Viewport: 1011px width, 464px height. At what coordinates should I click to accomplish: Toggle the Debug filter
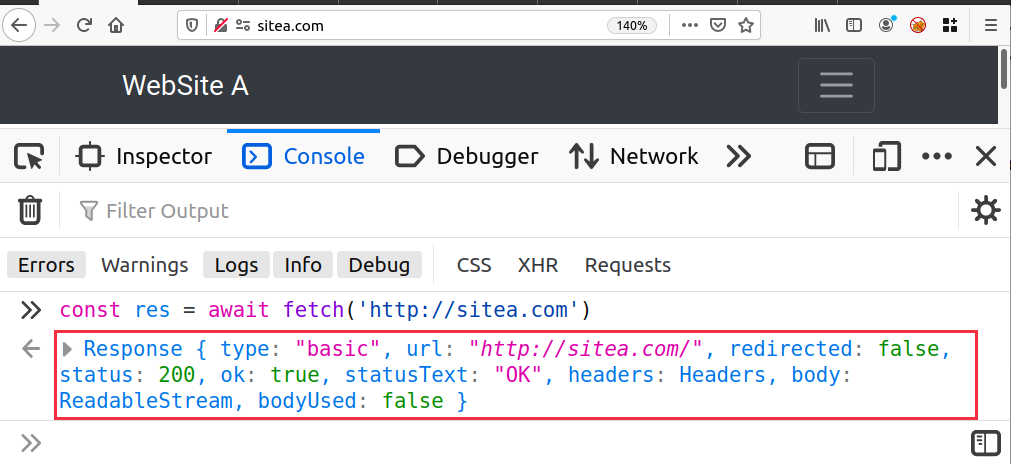point(379,265)
